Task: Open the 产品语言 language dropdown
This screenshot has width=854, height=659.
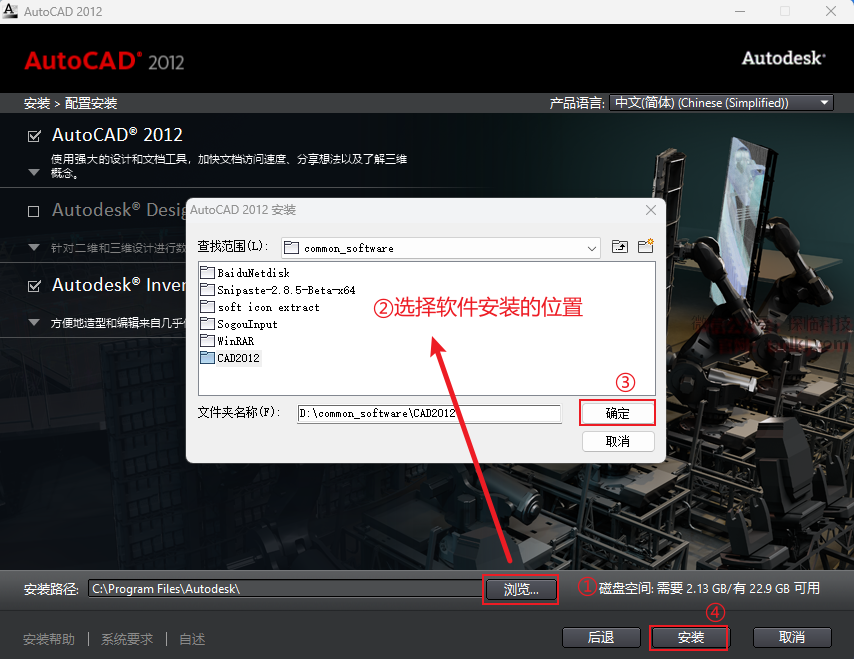Action: pos(721,102)
